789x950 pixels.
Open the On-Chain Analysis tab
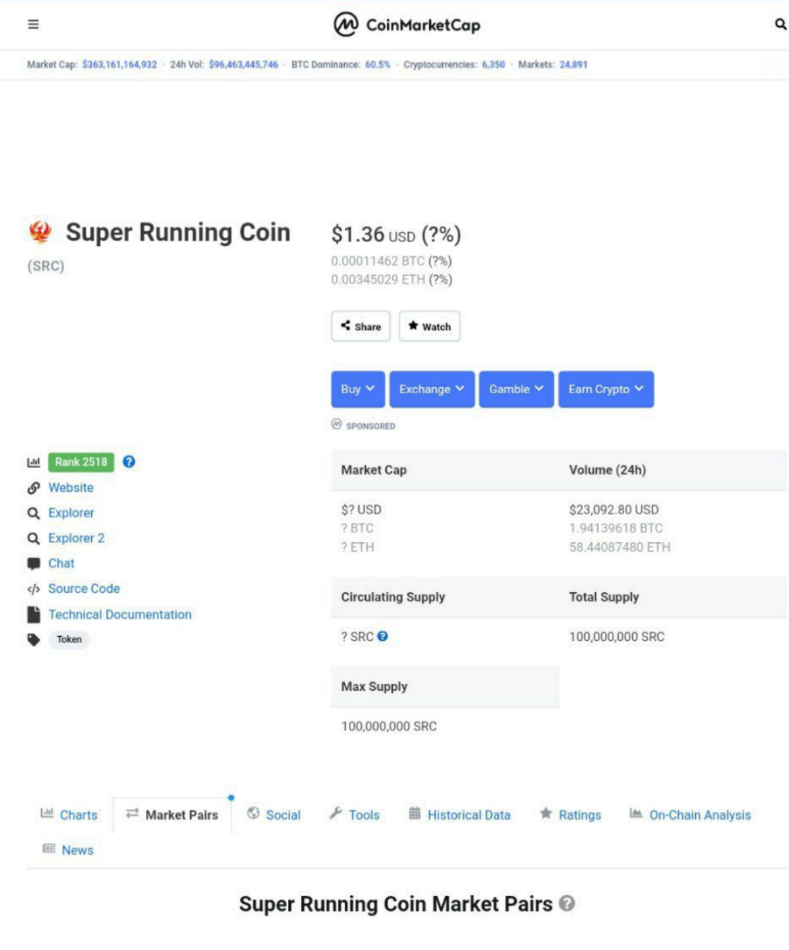coord(690,815)
